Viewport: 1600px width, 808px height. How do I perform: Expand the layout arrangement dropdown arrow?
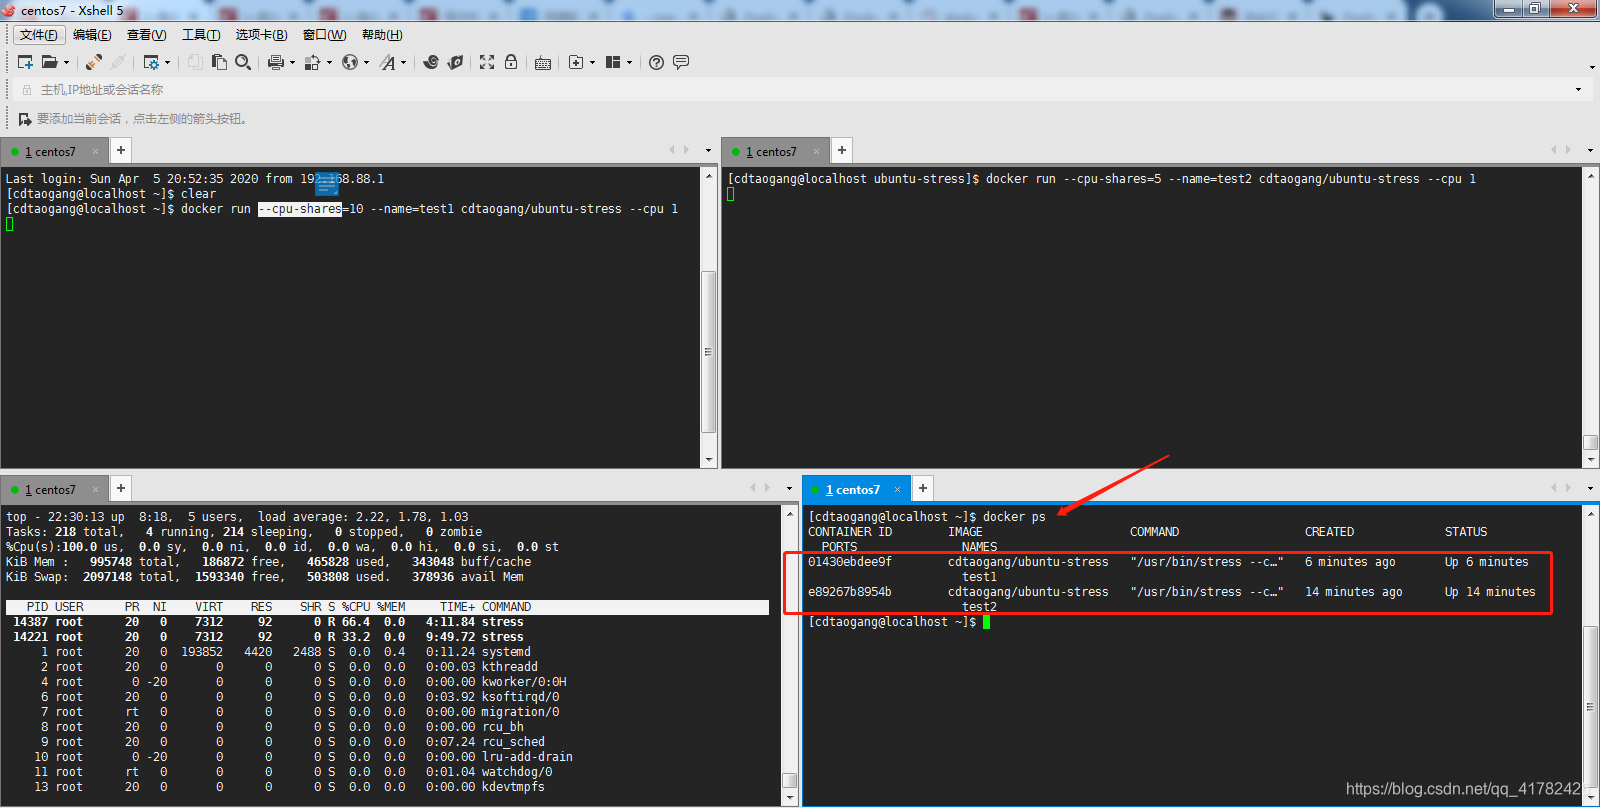tap(629, 62)
